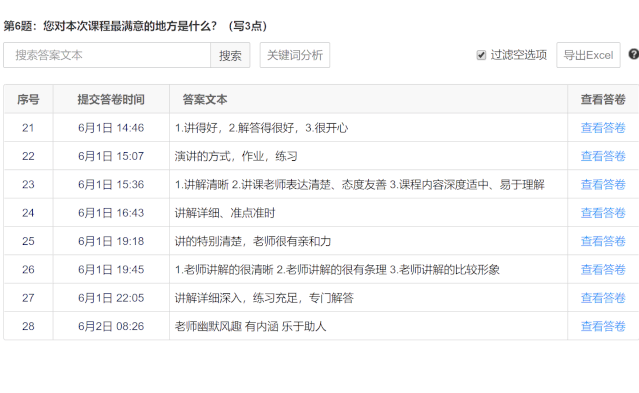639x393 pixels.
Task: Click timestamp '6月1日 16:43'
Action: coord(111,213)
